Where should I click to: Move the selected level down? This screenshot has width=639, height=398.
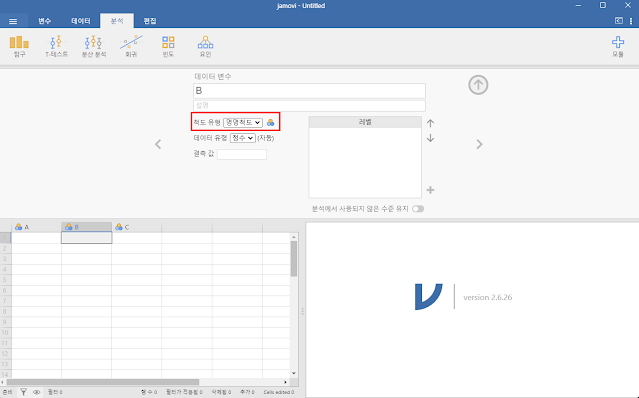click(430, 139)
